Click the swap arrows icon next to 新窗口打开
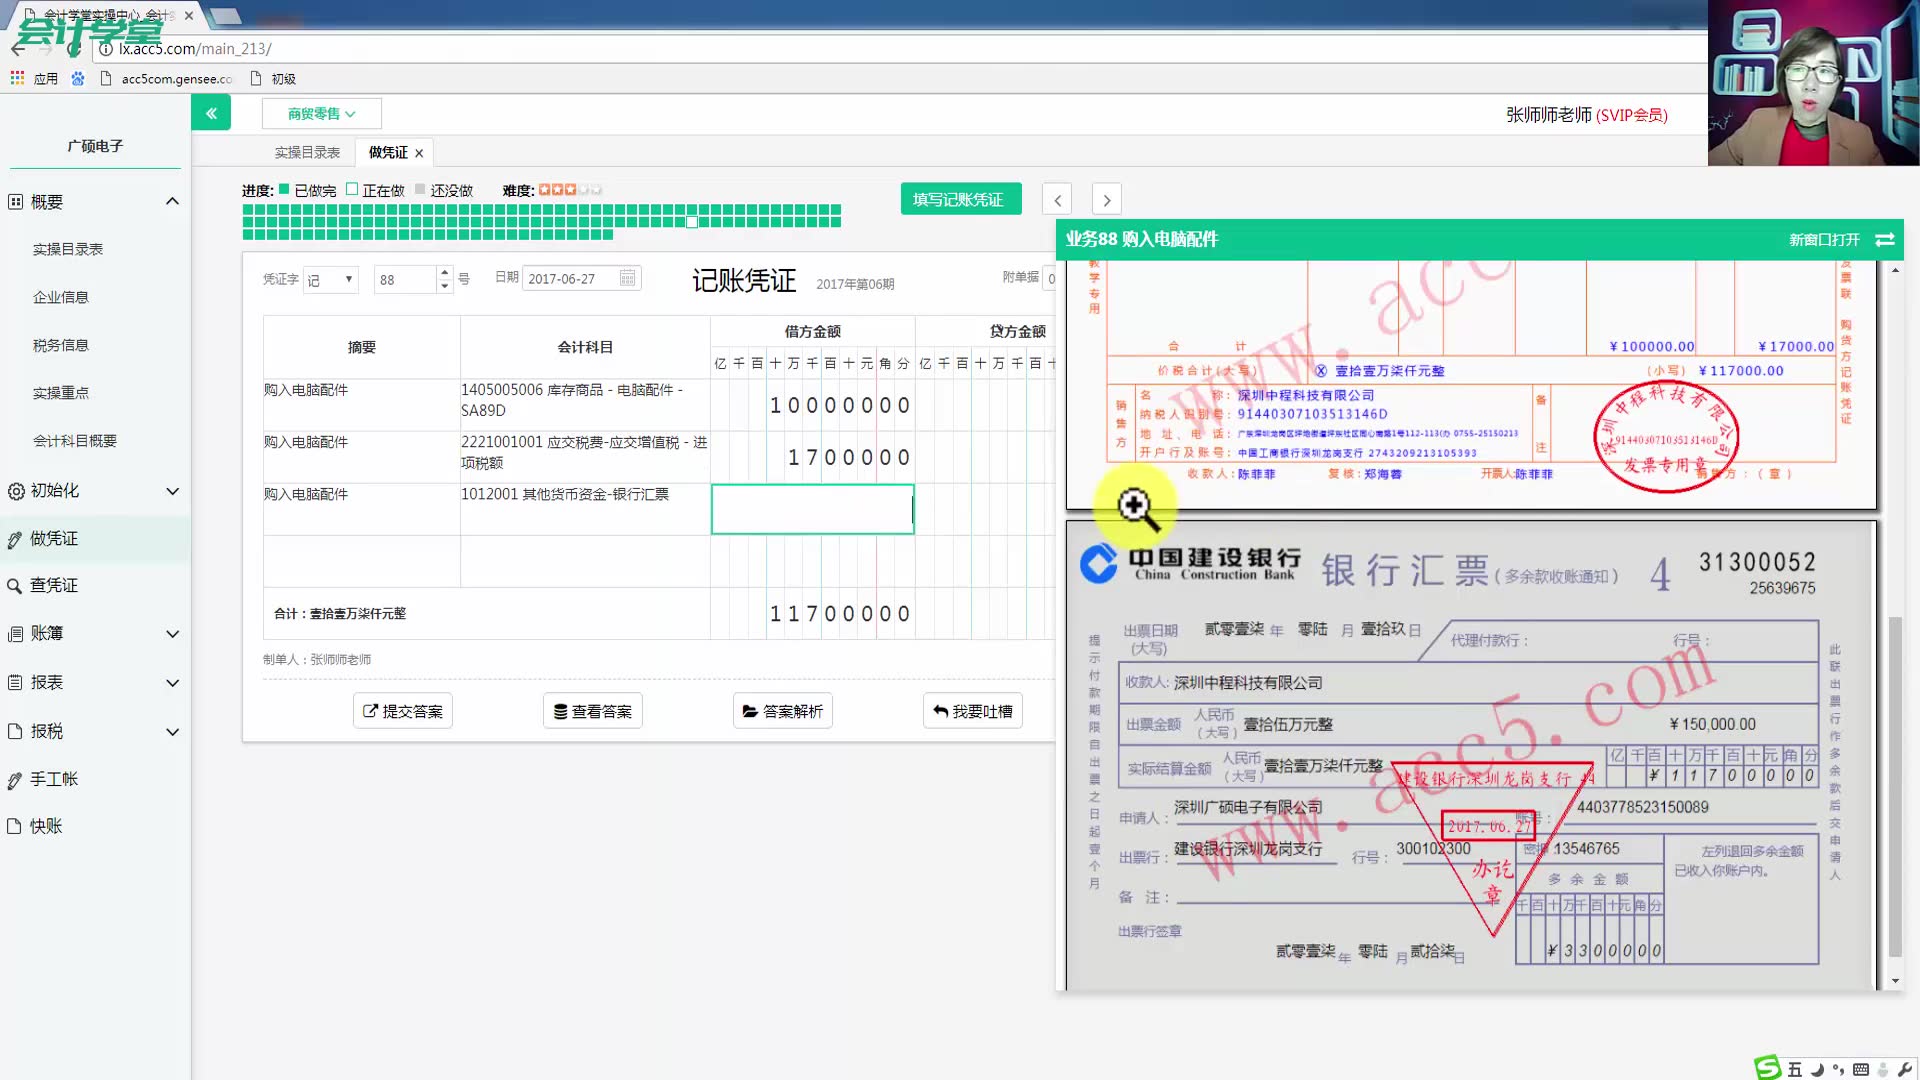 [x=1886, y=239]
